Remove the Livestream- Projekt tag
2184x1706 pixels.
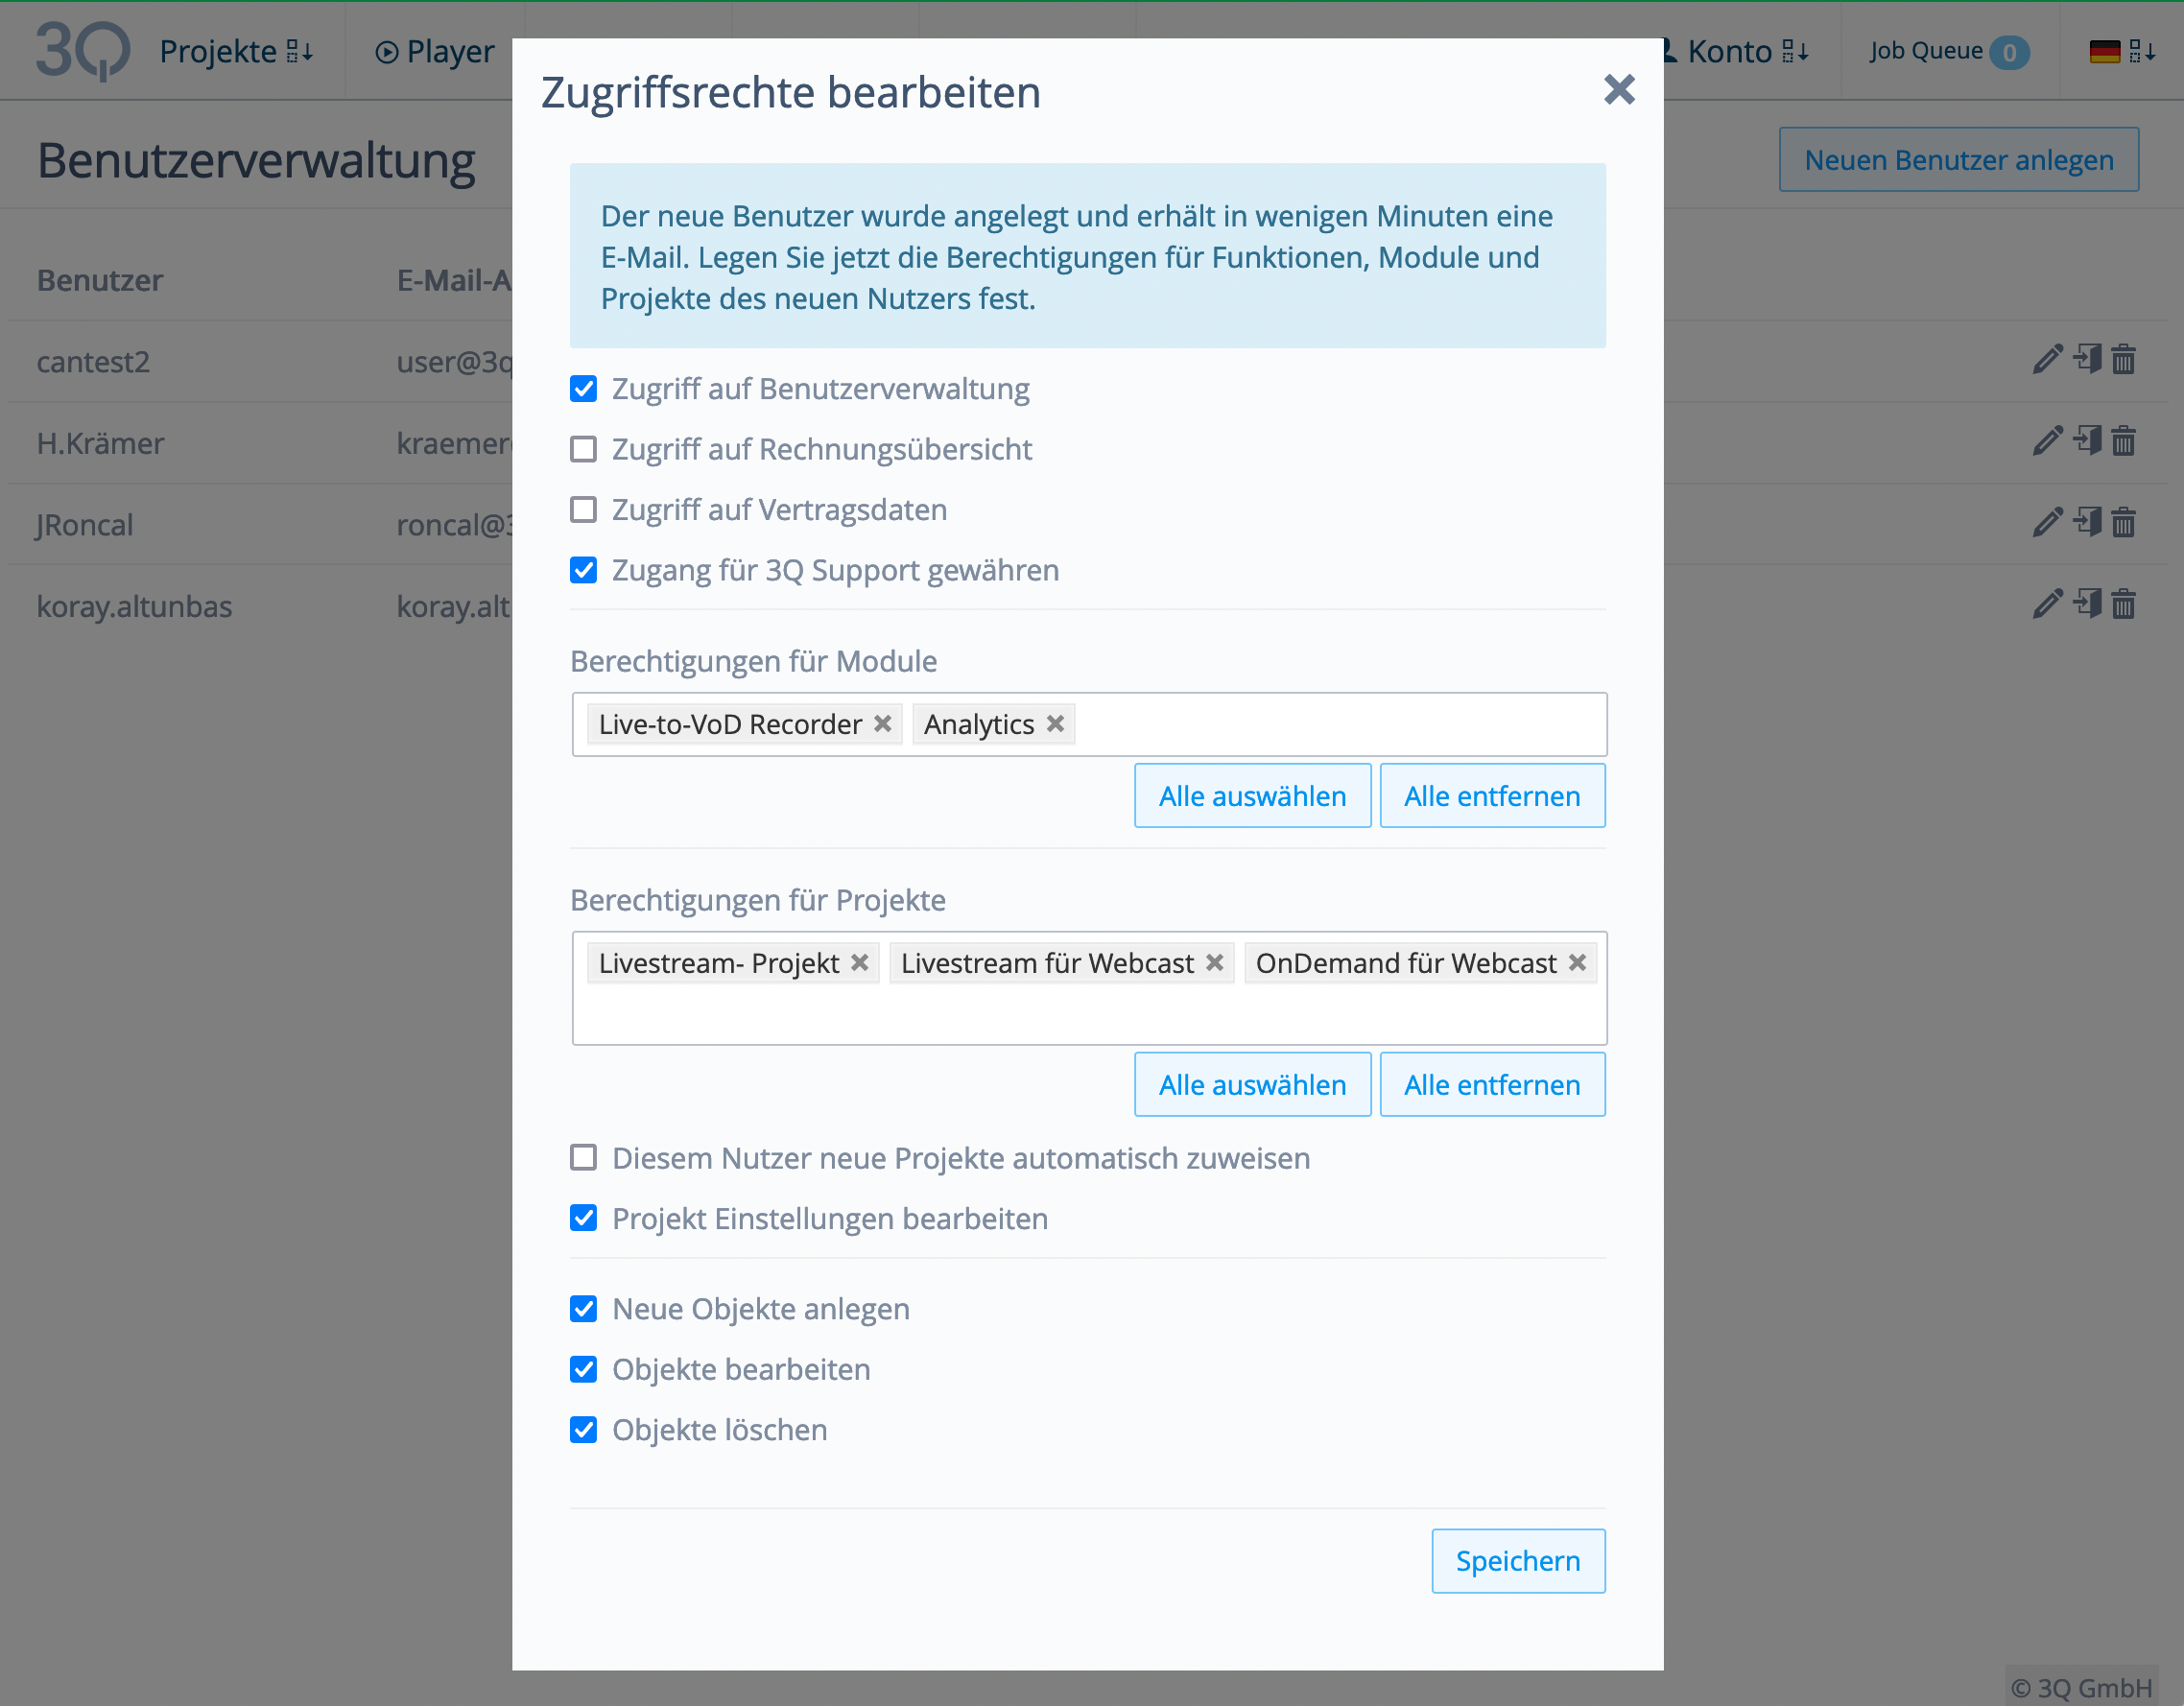859,962
